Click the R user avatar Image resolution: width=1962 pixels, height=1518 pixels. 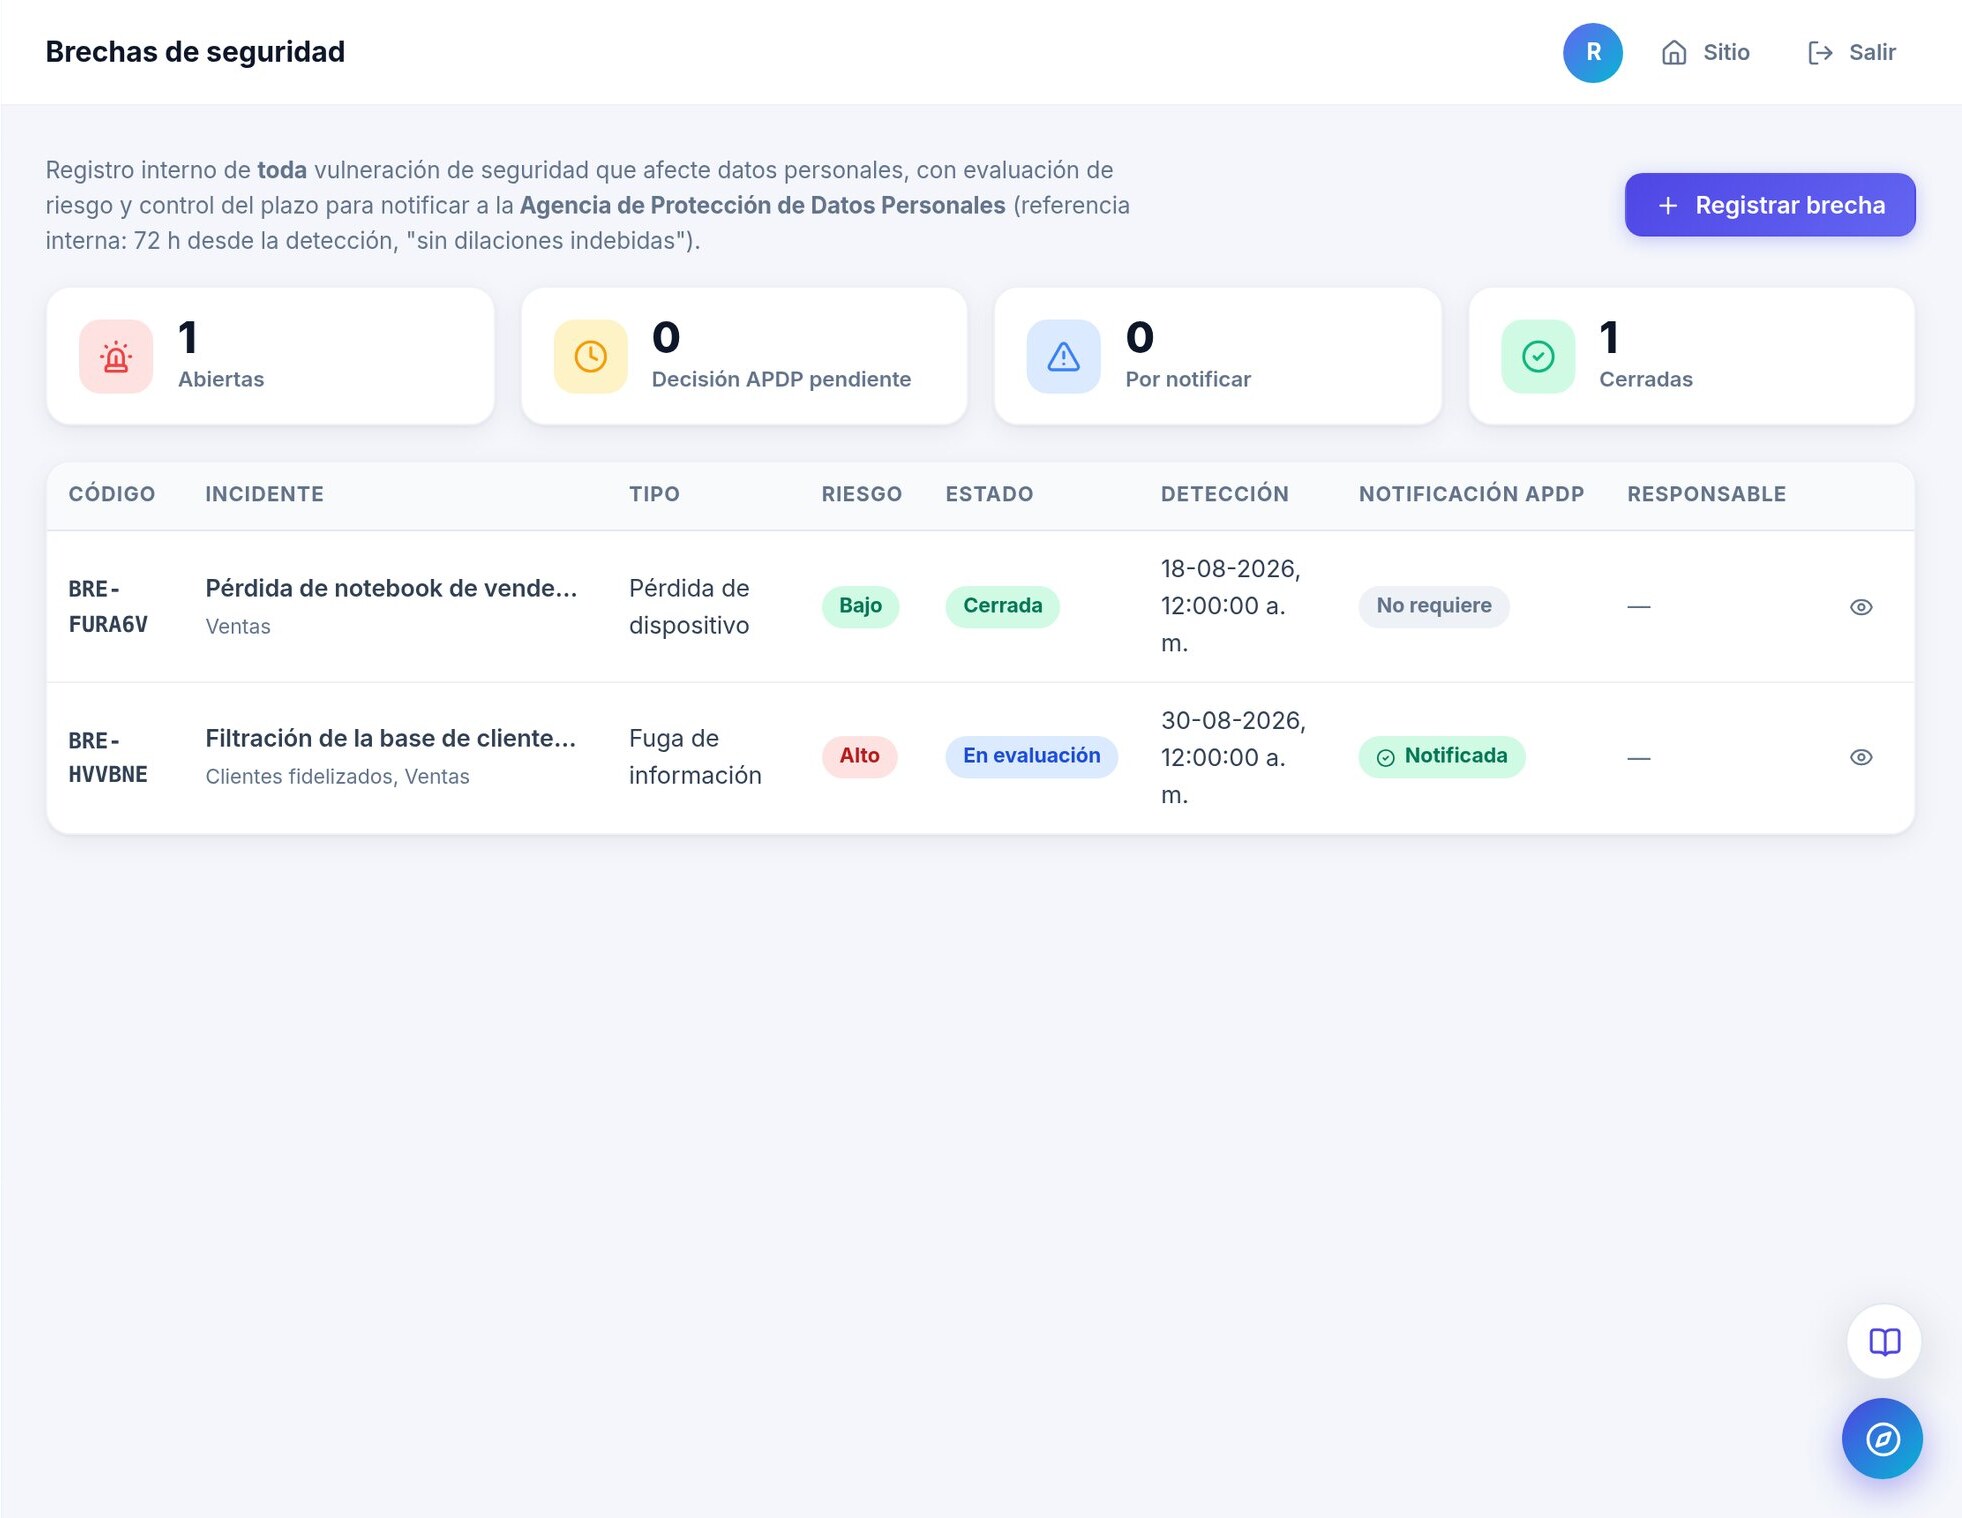click(1592, 53)
